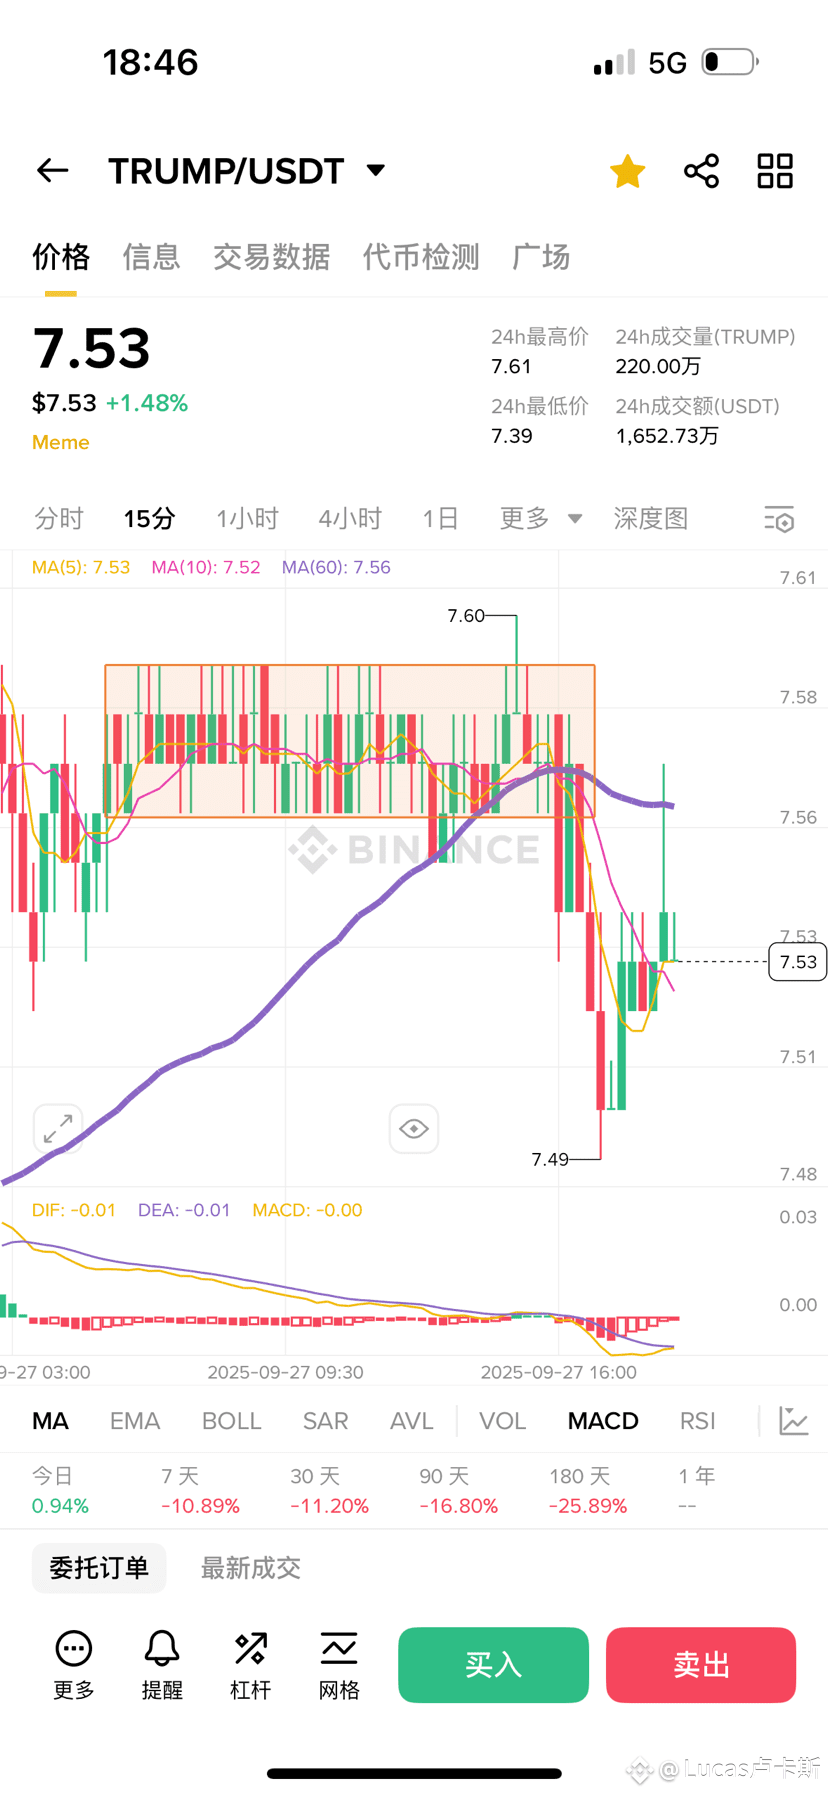Toggle the AVL indicator
This screenshot has width=828, height=1796.
point(411,1421)
